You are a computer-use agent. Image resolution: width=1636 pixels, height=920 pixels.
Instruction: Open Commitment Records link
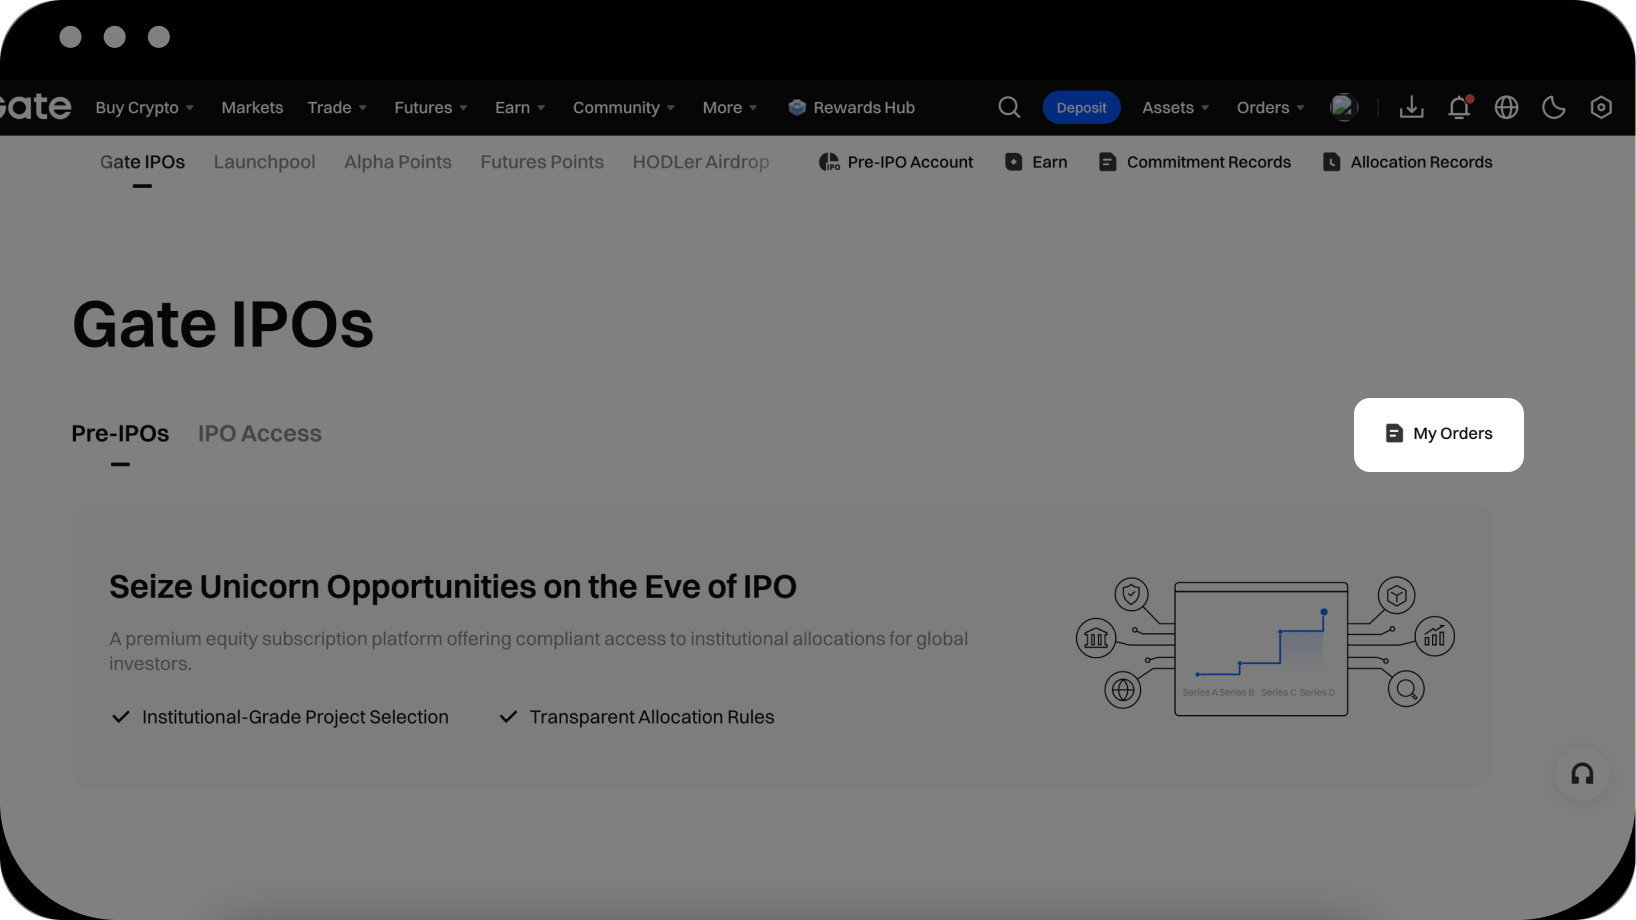coord(1195,162)
